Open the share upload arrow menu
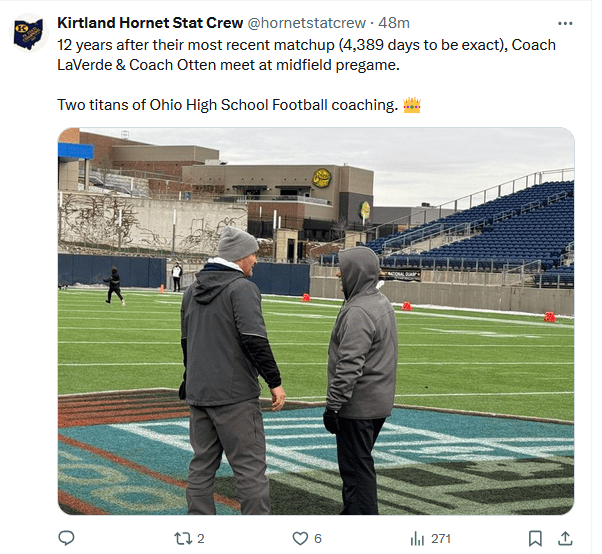This screenshot has height=554, width=602. tap(565, 538)
